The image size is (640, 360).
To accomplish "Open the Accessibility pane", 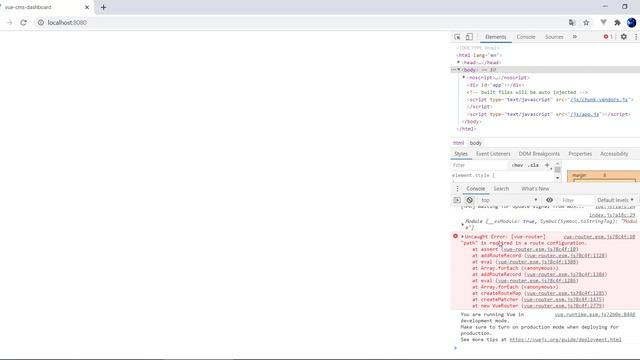I will [614, 154].
